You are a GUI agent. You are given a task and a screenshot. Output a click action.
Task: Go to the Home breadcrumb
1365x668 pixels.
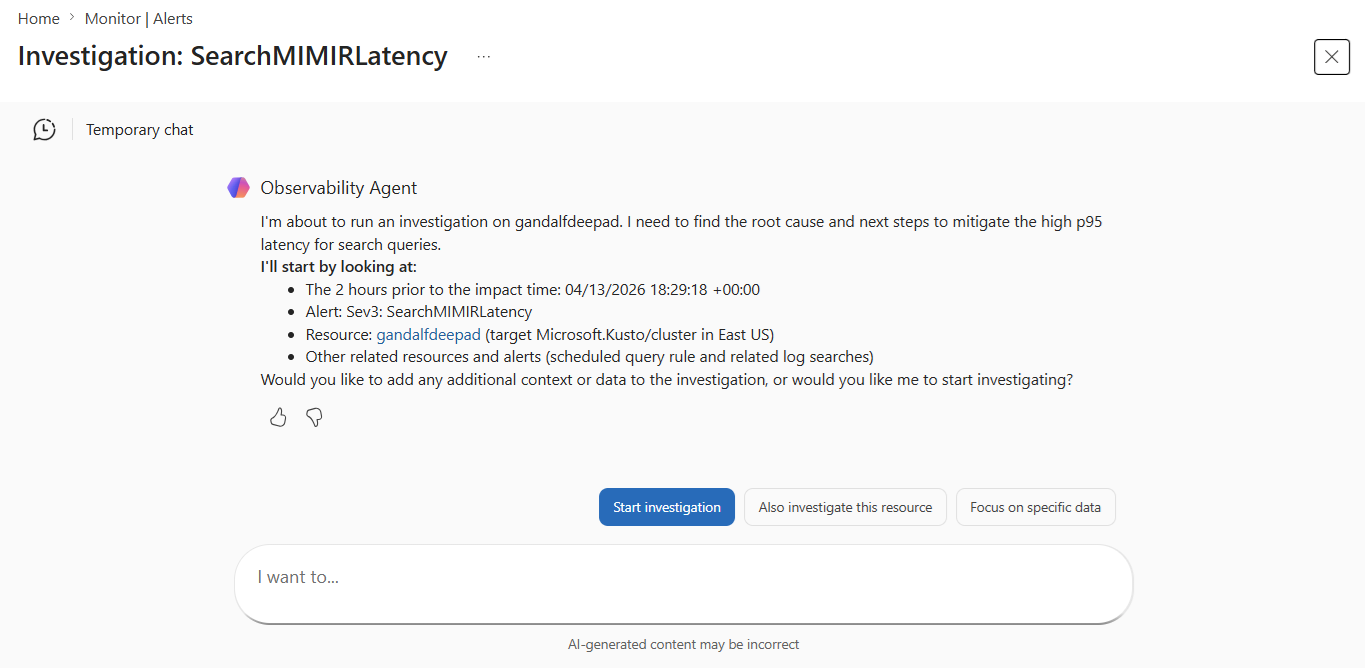39,18
